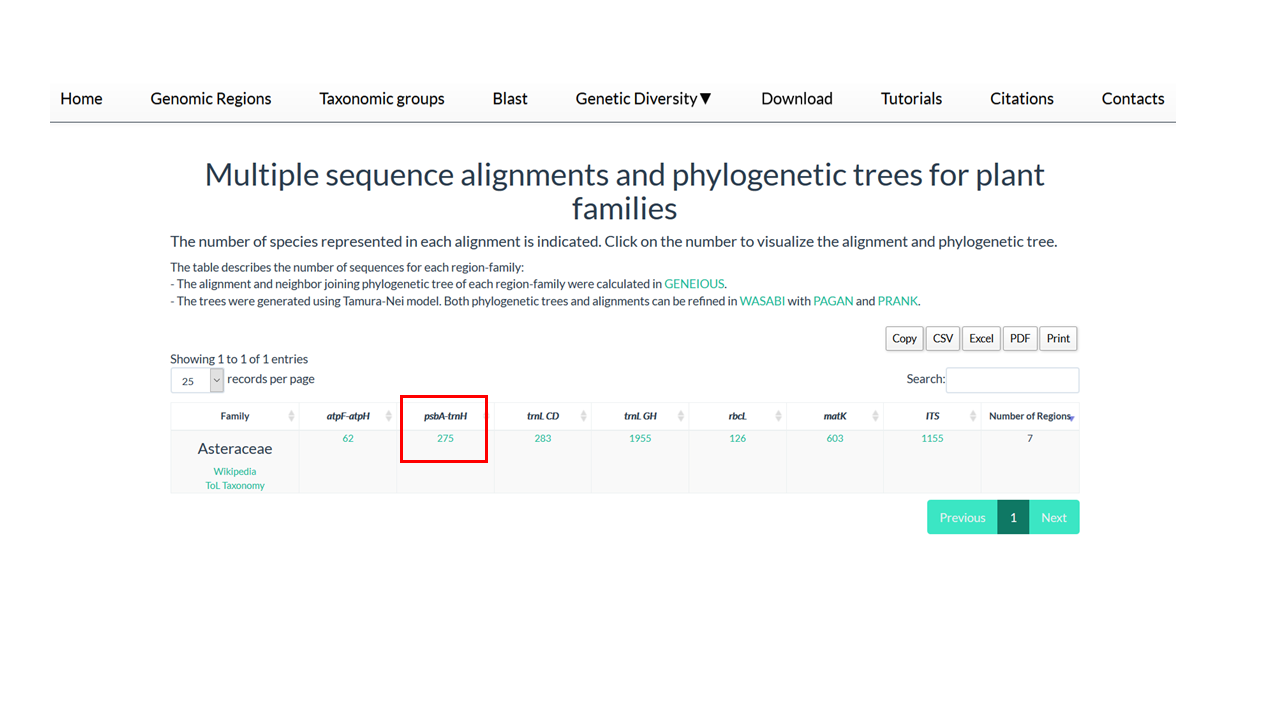Go to Genomic Regions page
The height and width of the screenshot is (720, 1280).
click(x=211, y=98)
